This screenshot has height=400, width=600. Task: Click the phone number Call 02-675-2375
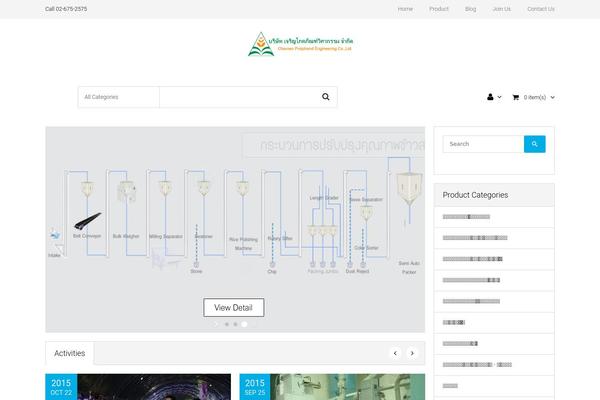tap(66, 9)
